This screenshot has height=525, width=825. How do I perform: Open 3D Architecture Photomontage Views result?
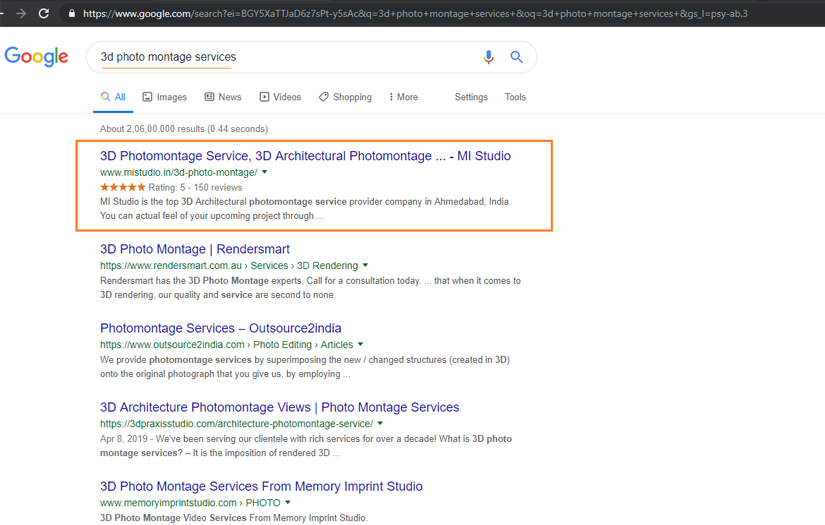pyautogui.click(x=279, y=407)
